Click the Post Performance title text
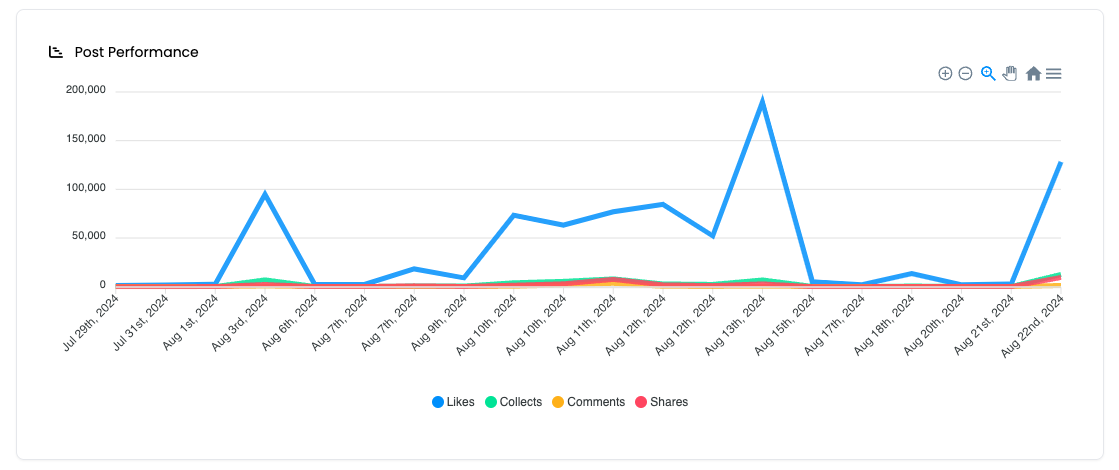The height and width of the screenshot is (470, 1119). (136, 52)
